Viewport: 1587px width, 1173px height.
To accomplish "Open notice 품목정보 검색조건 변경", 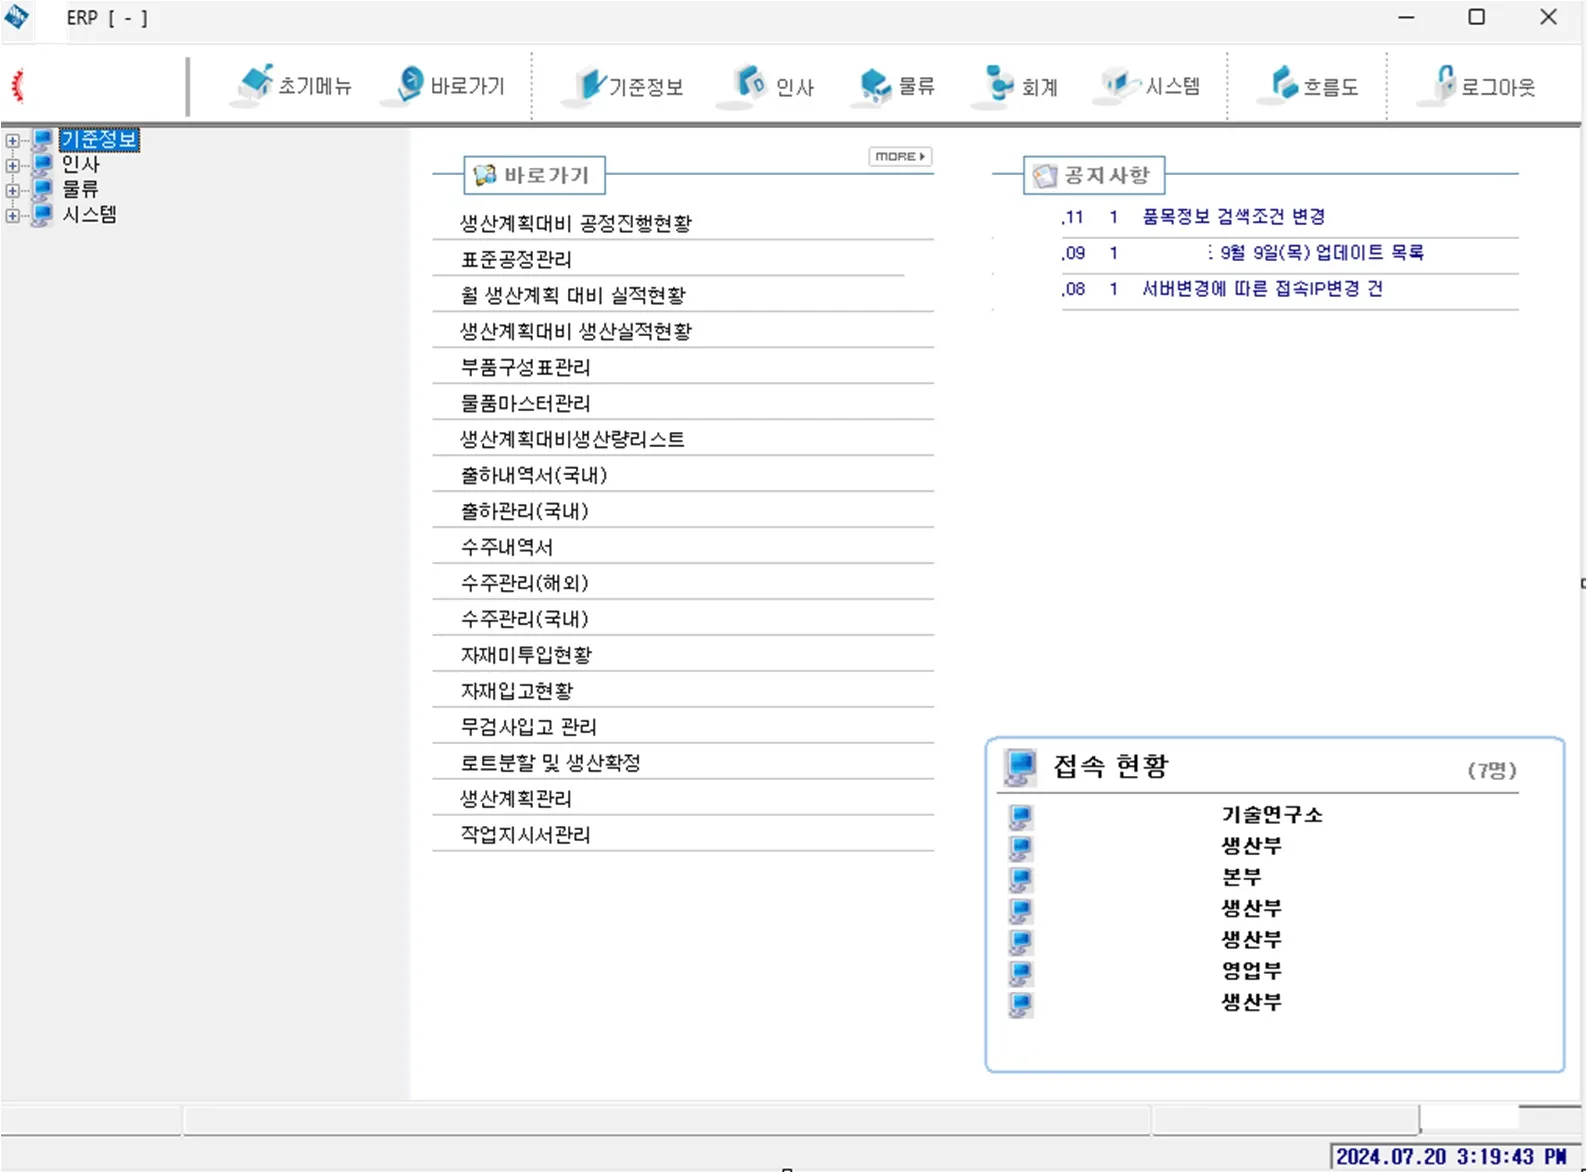I will tap(1234, 217).
